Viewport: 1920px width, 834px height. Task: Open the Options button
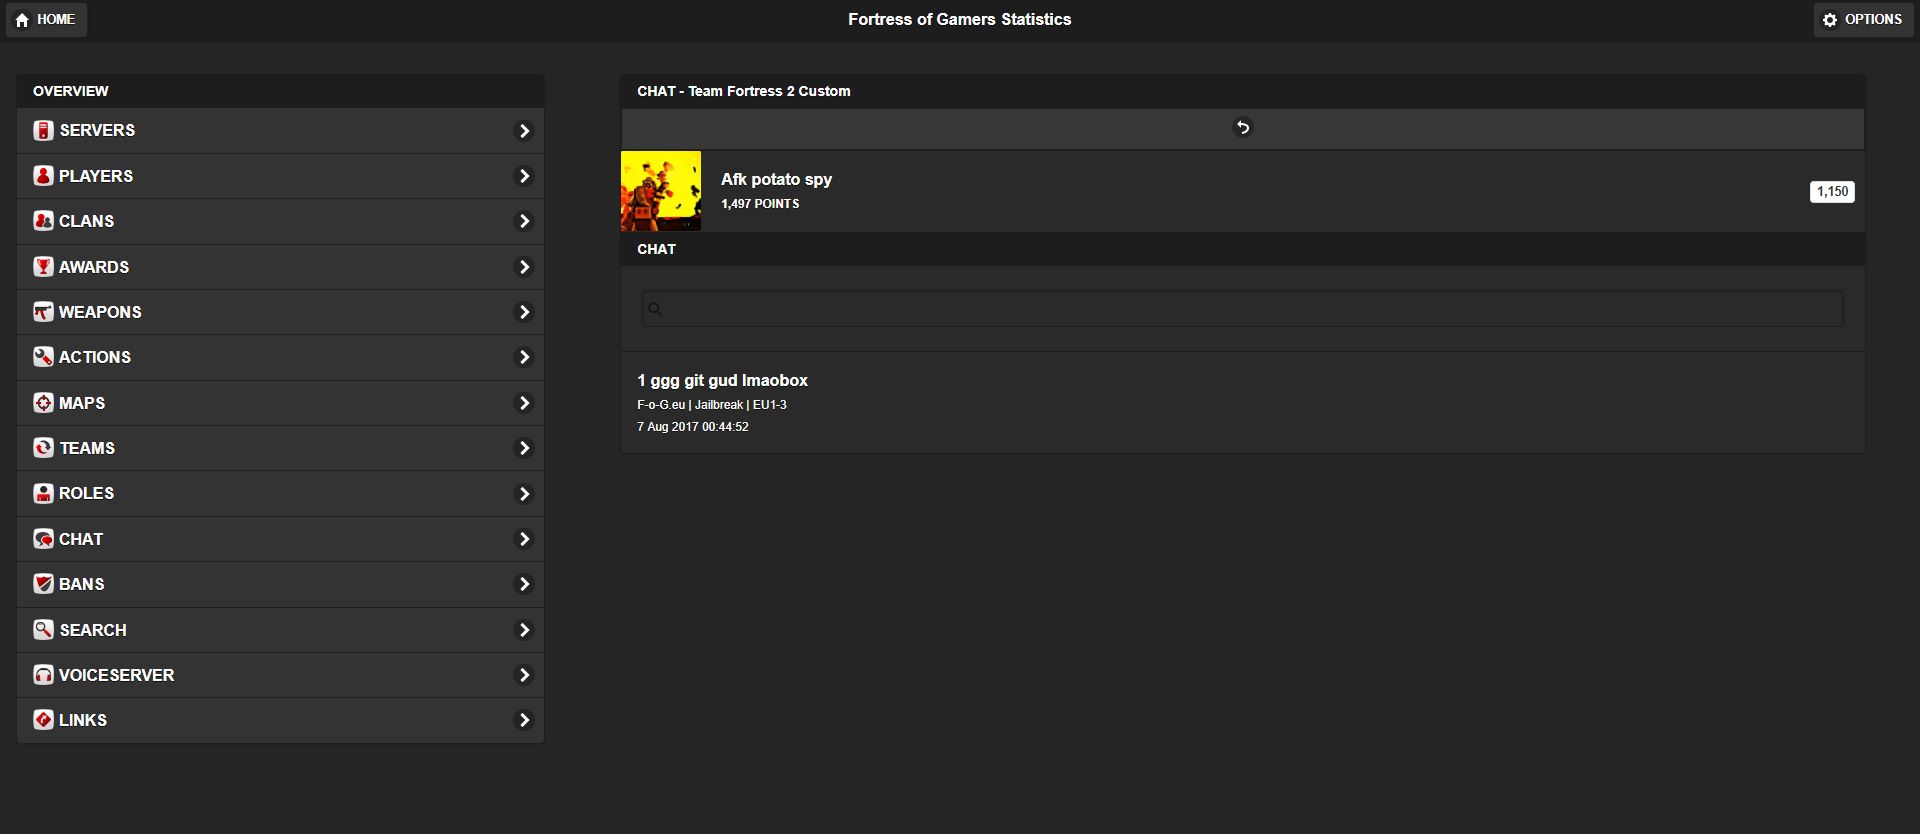[1863, 20]
